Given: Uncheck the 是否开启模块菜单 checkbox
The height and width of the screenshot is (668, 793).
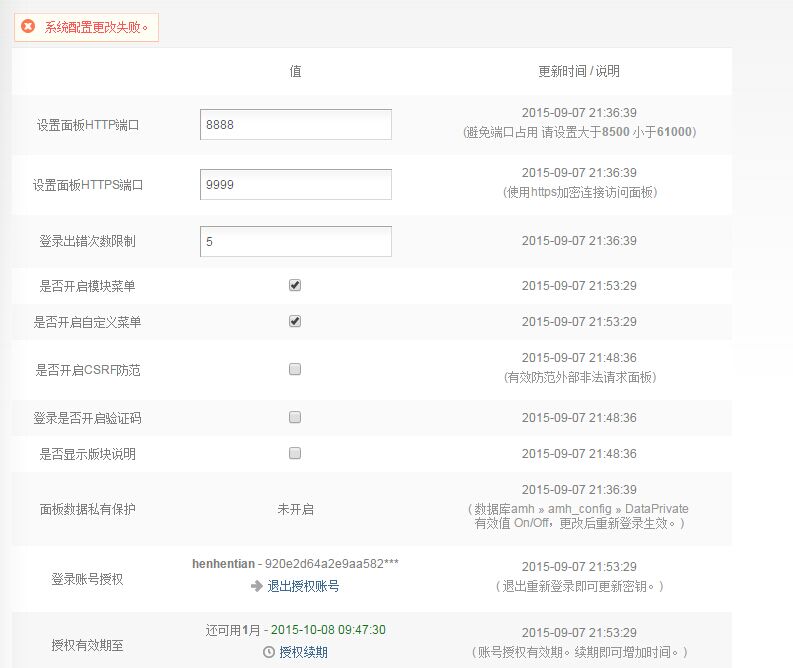Looking at the screenshot, I should click(295, 285).
